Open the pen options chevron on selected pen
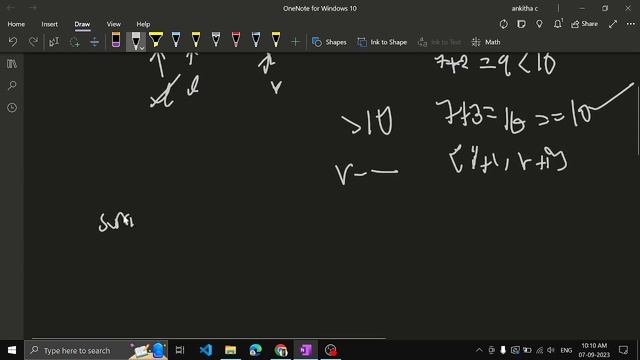The height and width of the screenshot is (360, 640). 142,48
